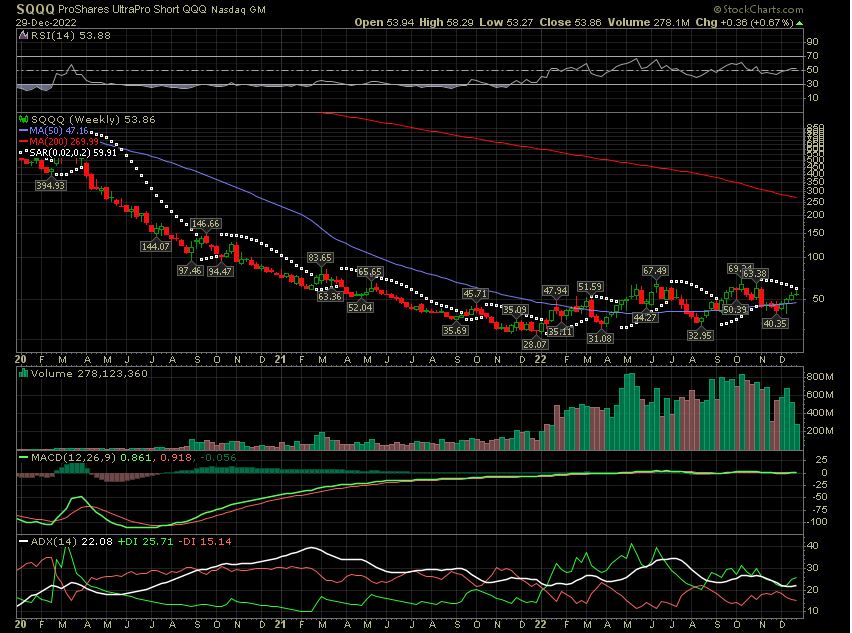Click the 28.07 low price annotation
The height and width of the screenshot is (633, 852).
535,344
